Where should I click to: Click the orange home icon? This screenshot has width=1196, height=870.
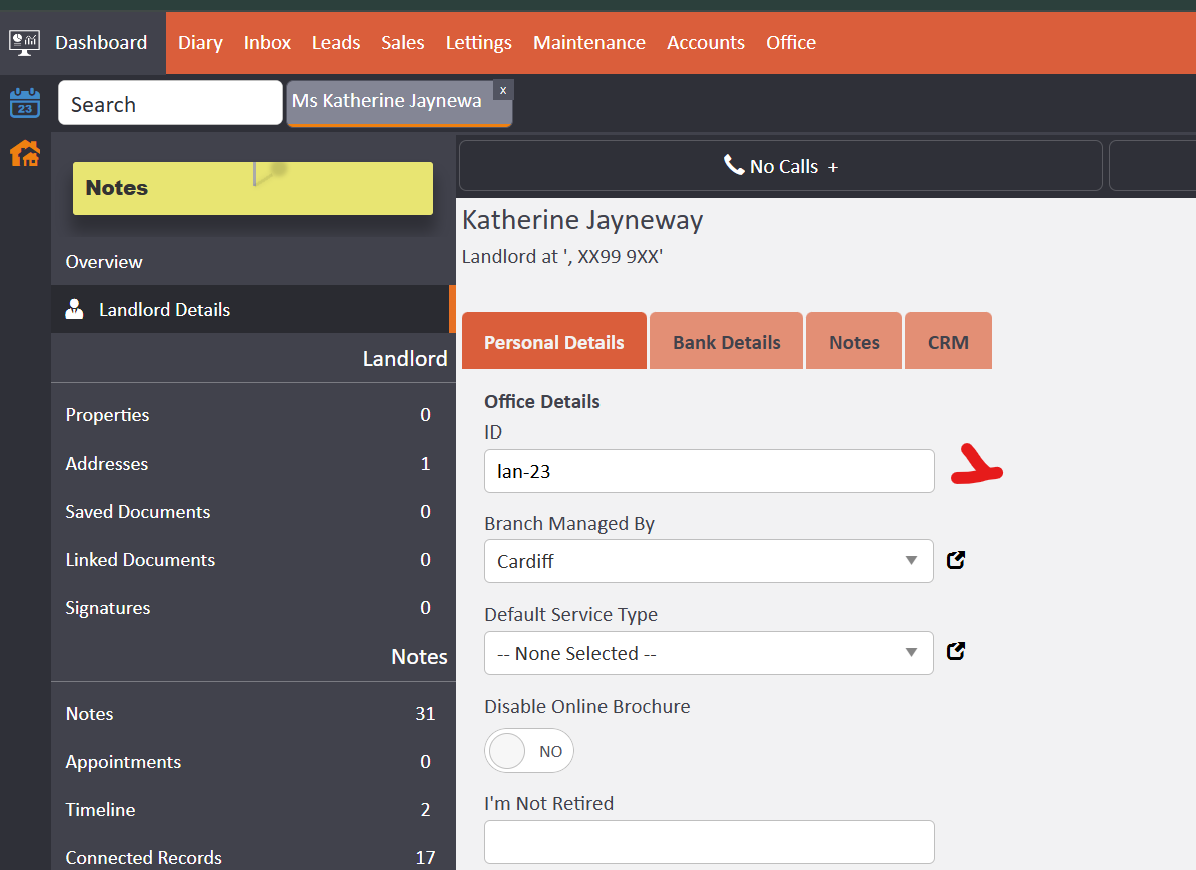(24, 153)
